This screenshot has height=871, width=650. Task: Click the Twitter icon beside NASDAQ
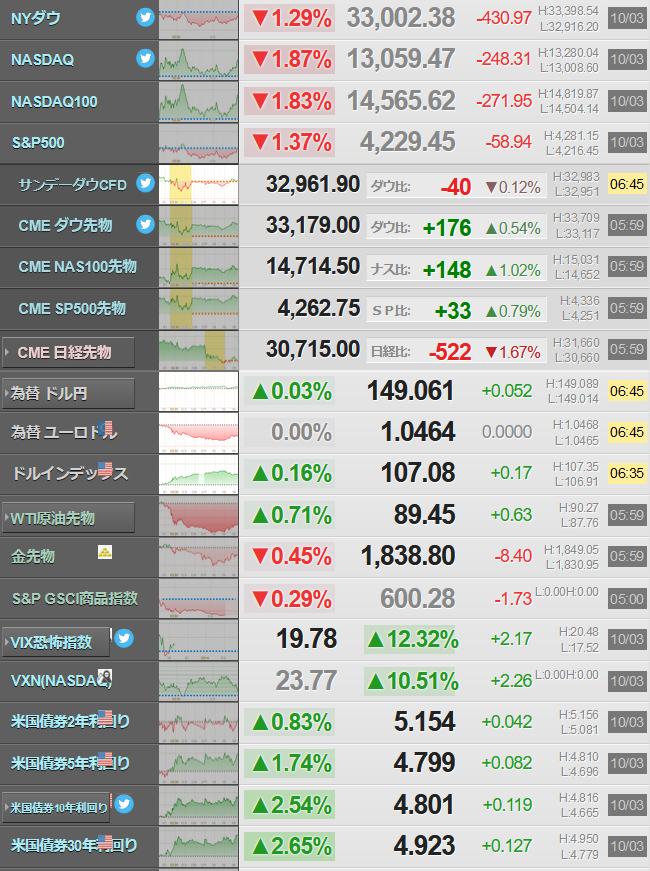[146, 58]
